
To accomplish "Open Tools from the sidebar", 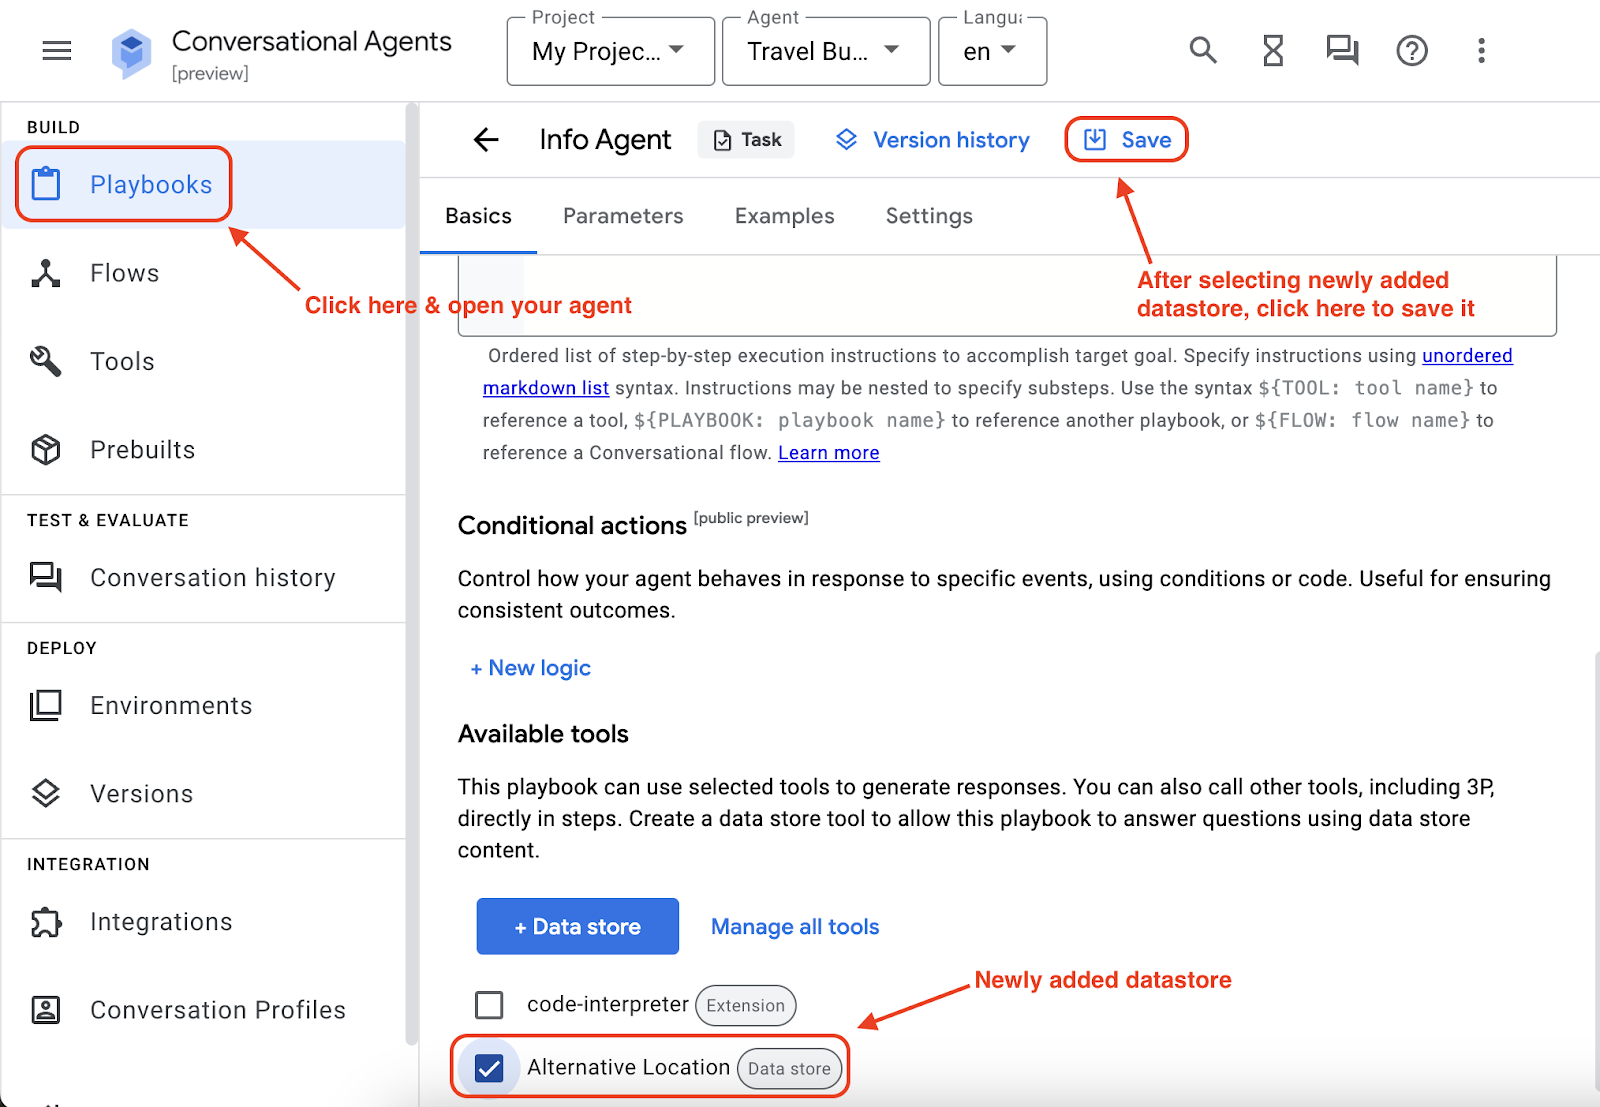I will [122, 362].
